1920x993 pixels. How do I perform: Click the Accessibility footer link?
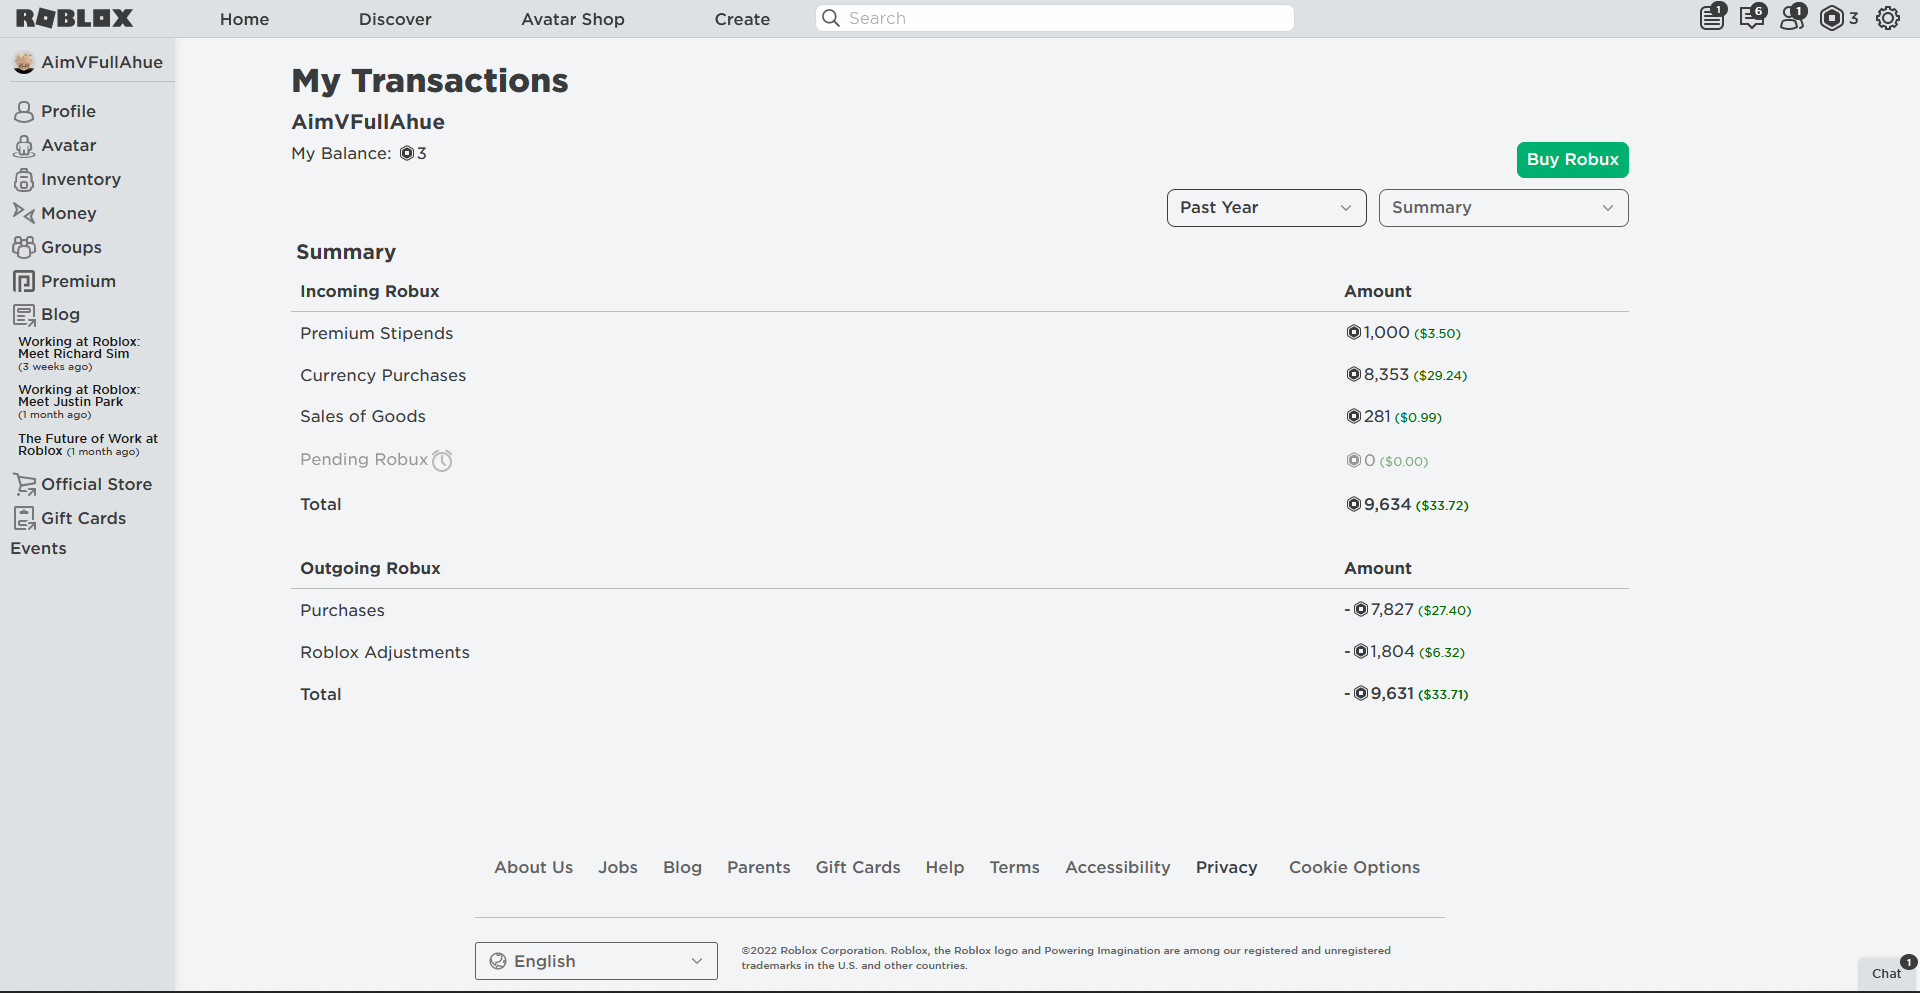point(1117,867)
